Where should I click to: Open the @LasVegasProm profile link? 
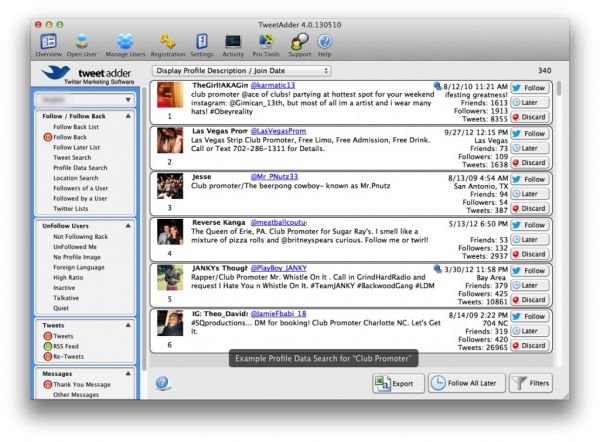[279, 131]
